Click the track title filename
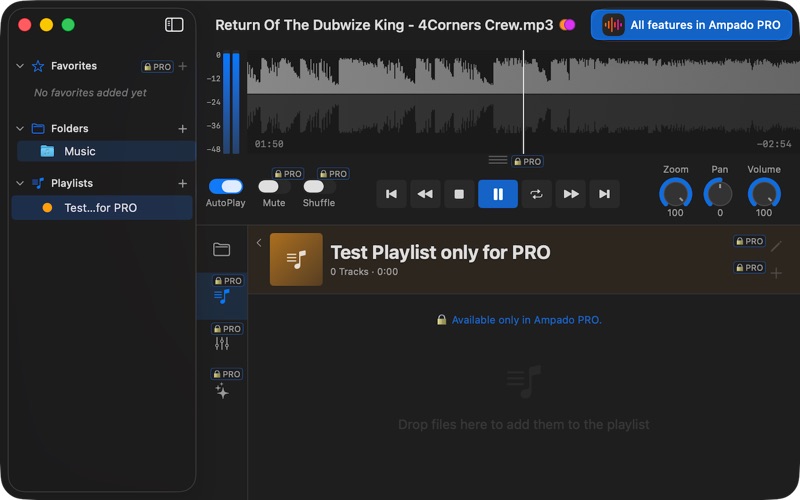The width and height of the screenshot is (800, 500). pyautogui.click(x=384, y=25)
